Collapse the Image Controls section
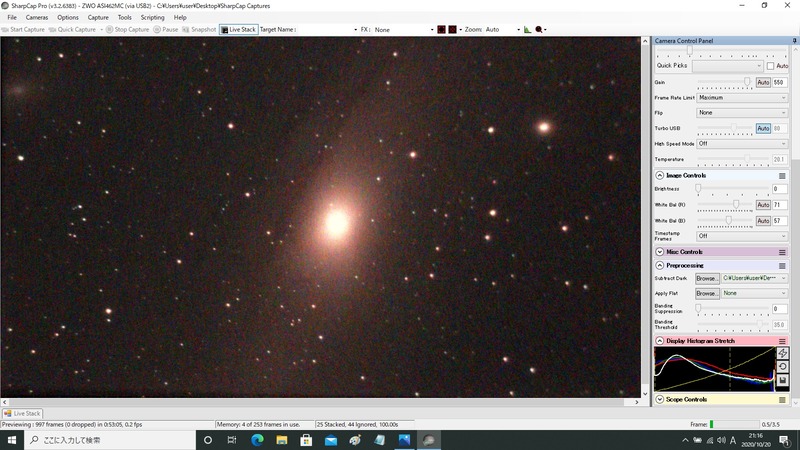Viewport: 800px width, 450px height. coord(659,176)
